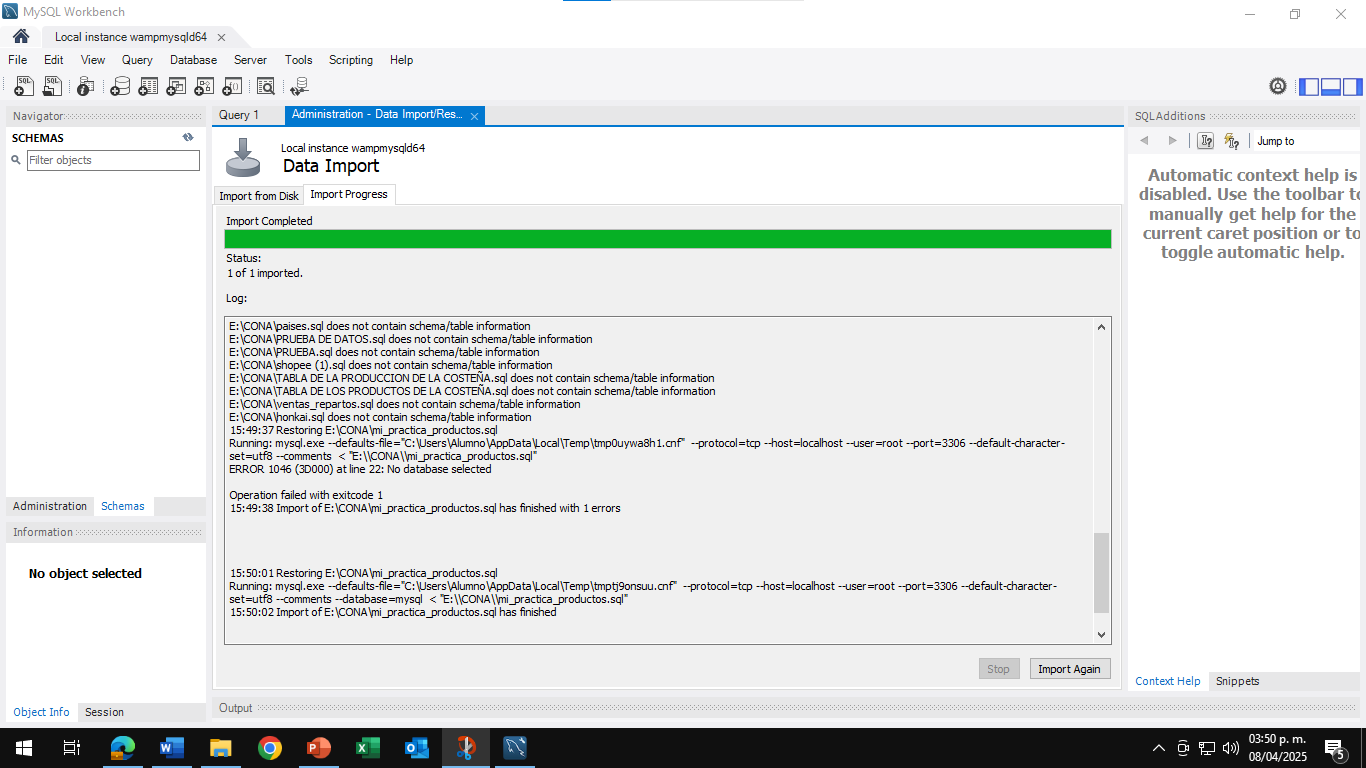Screen dimensions: 1366x768
Task: Get context help for caret position
Action: 1206,141
